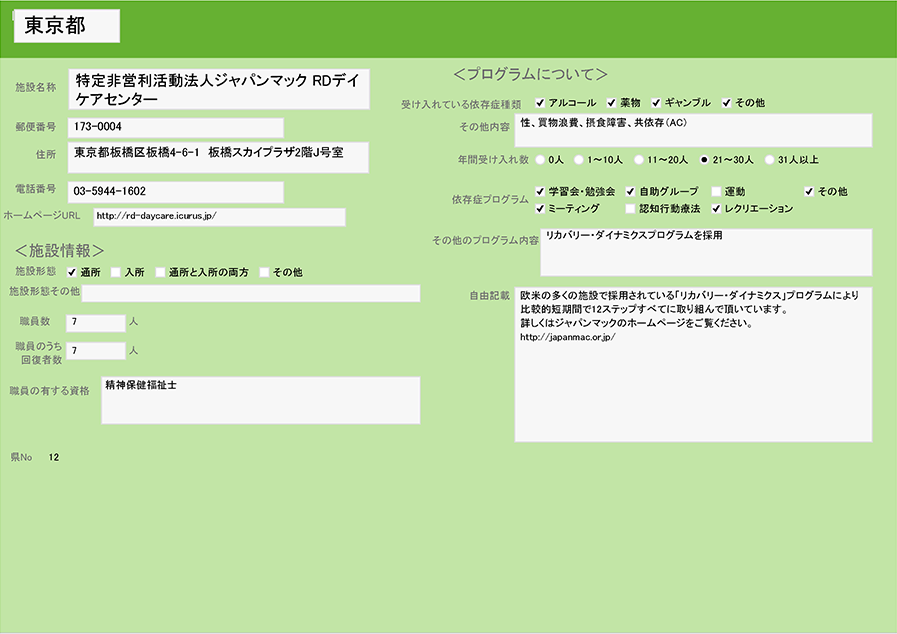Check the 認知行動療法 program checkbox

point(630,209)
